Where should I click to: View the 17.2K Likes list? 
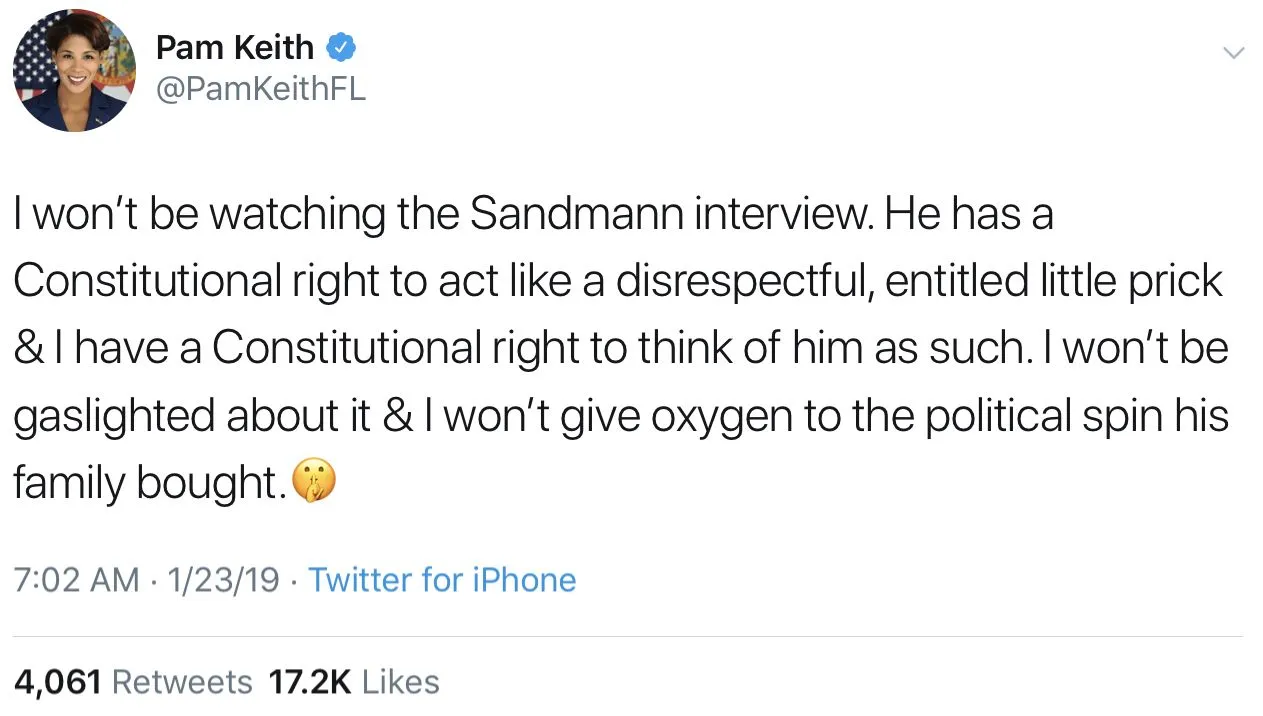pos(353,682)
